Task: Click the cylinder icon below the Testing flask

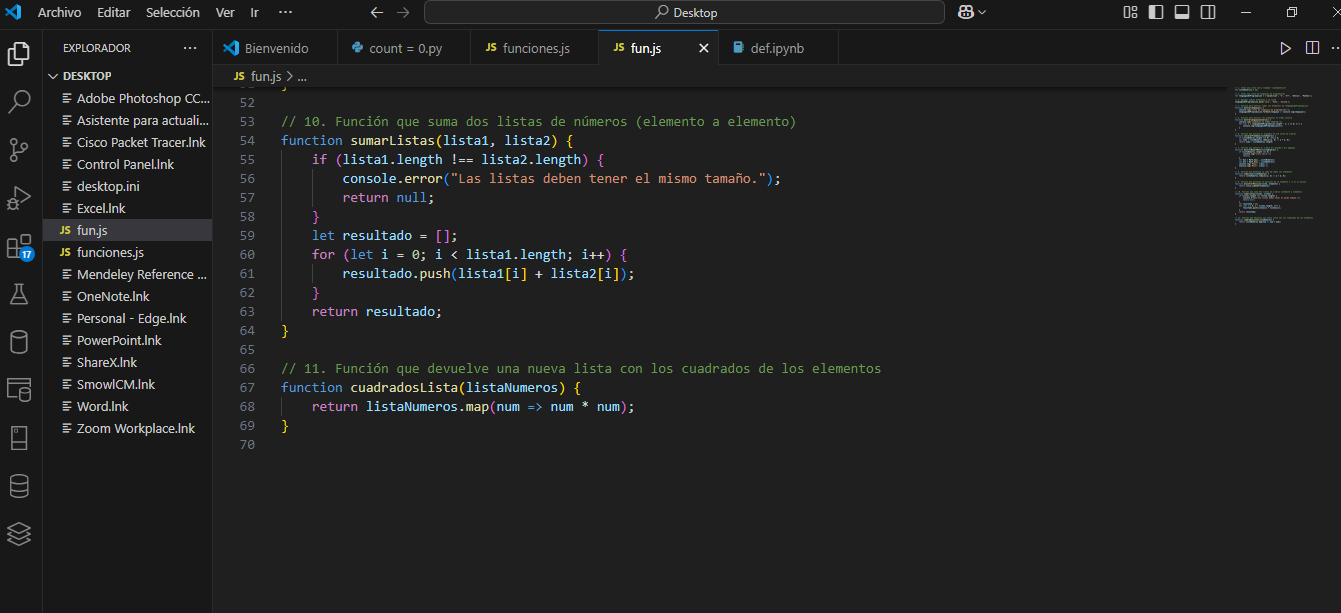Action: pos(19,342)
